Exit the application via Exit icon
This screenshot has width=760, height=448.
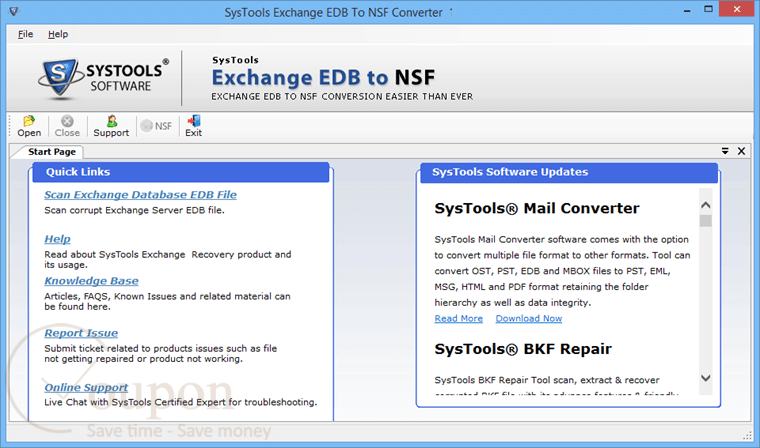pos(193,127)
